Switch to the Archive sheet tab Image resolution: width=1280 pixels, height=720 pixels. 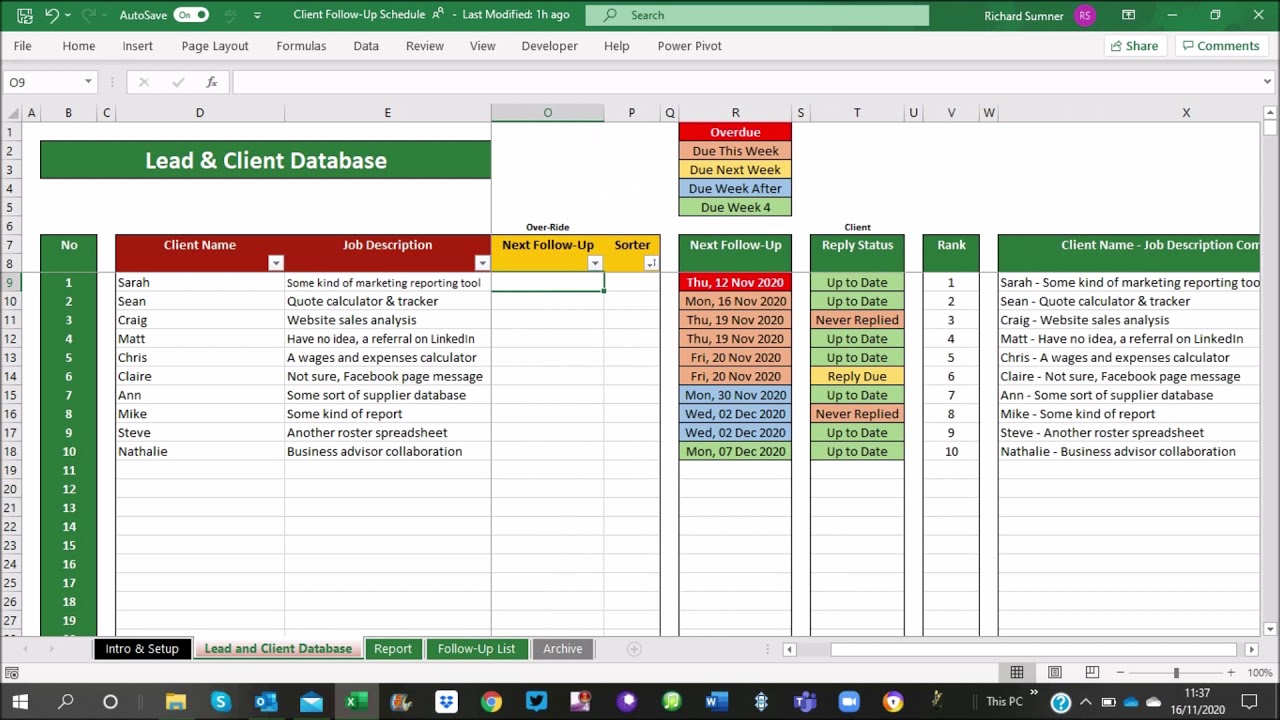[563, 649]
